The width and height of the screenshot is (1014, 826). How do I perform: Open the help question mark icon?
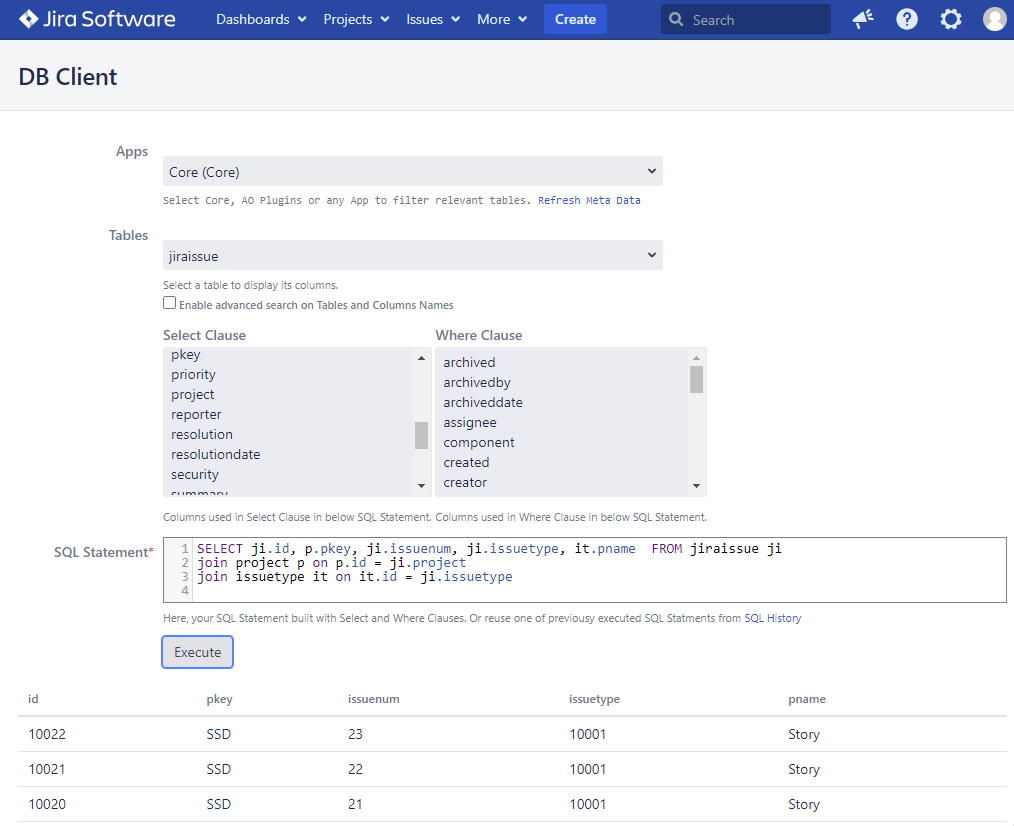point(907,19)
